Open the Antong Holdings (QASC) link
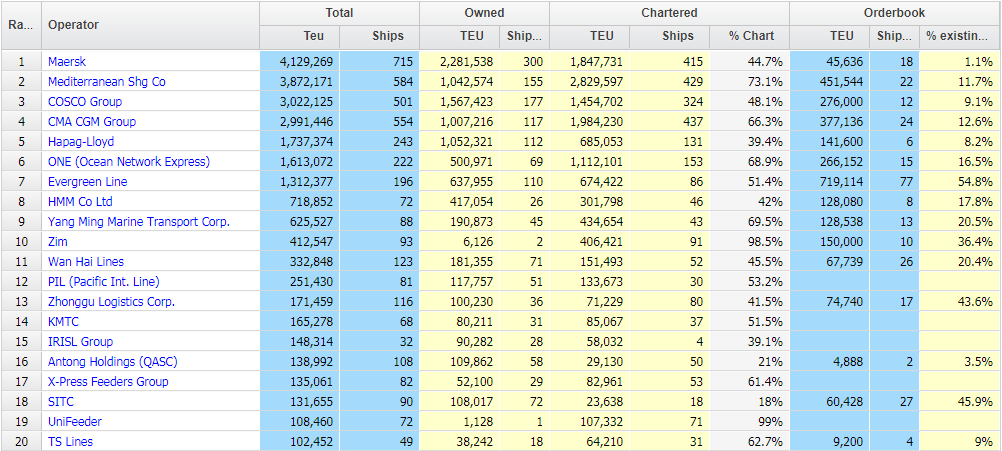This screenshot has height=451, width=1002. 112,362
